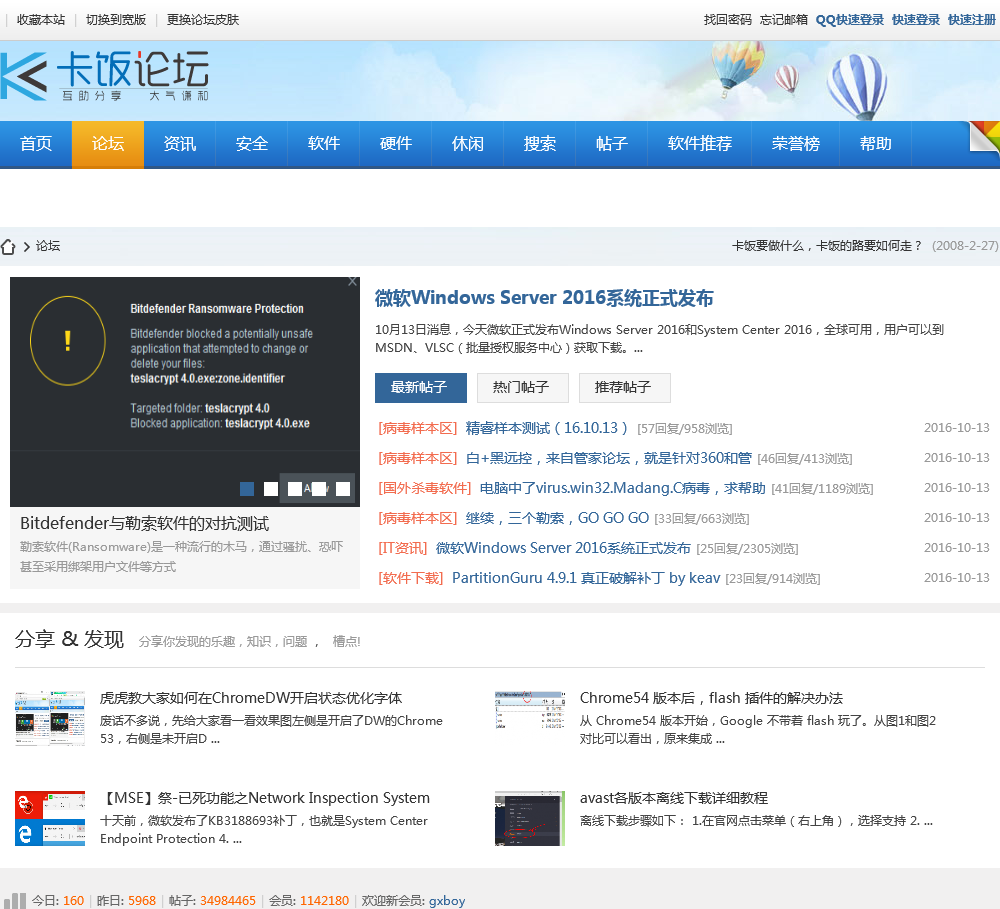Switch to 热门帖子 tab
This screenshot has width=1000, height=909.
coord(523,388)
